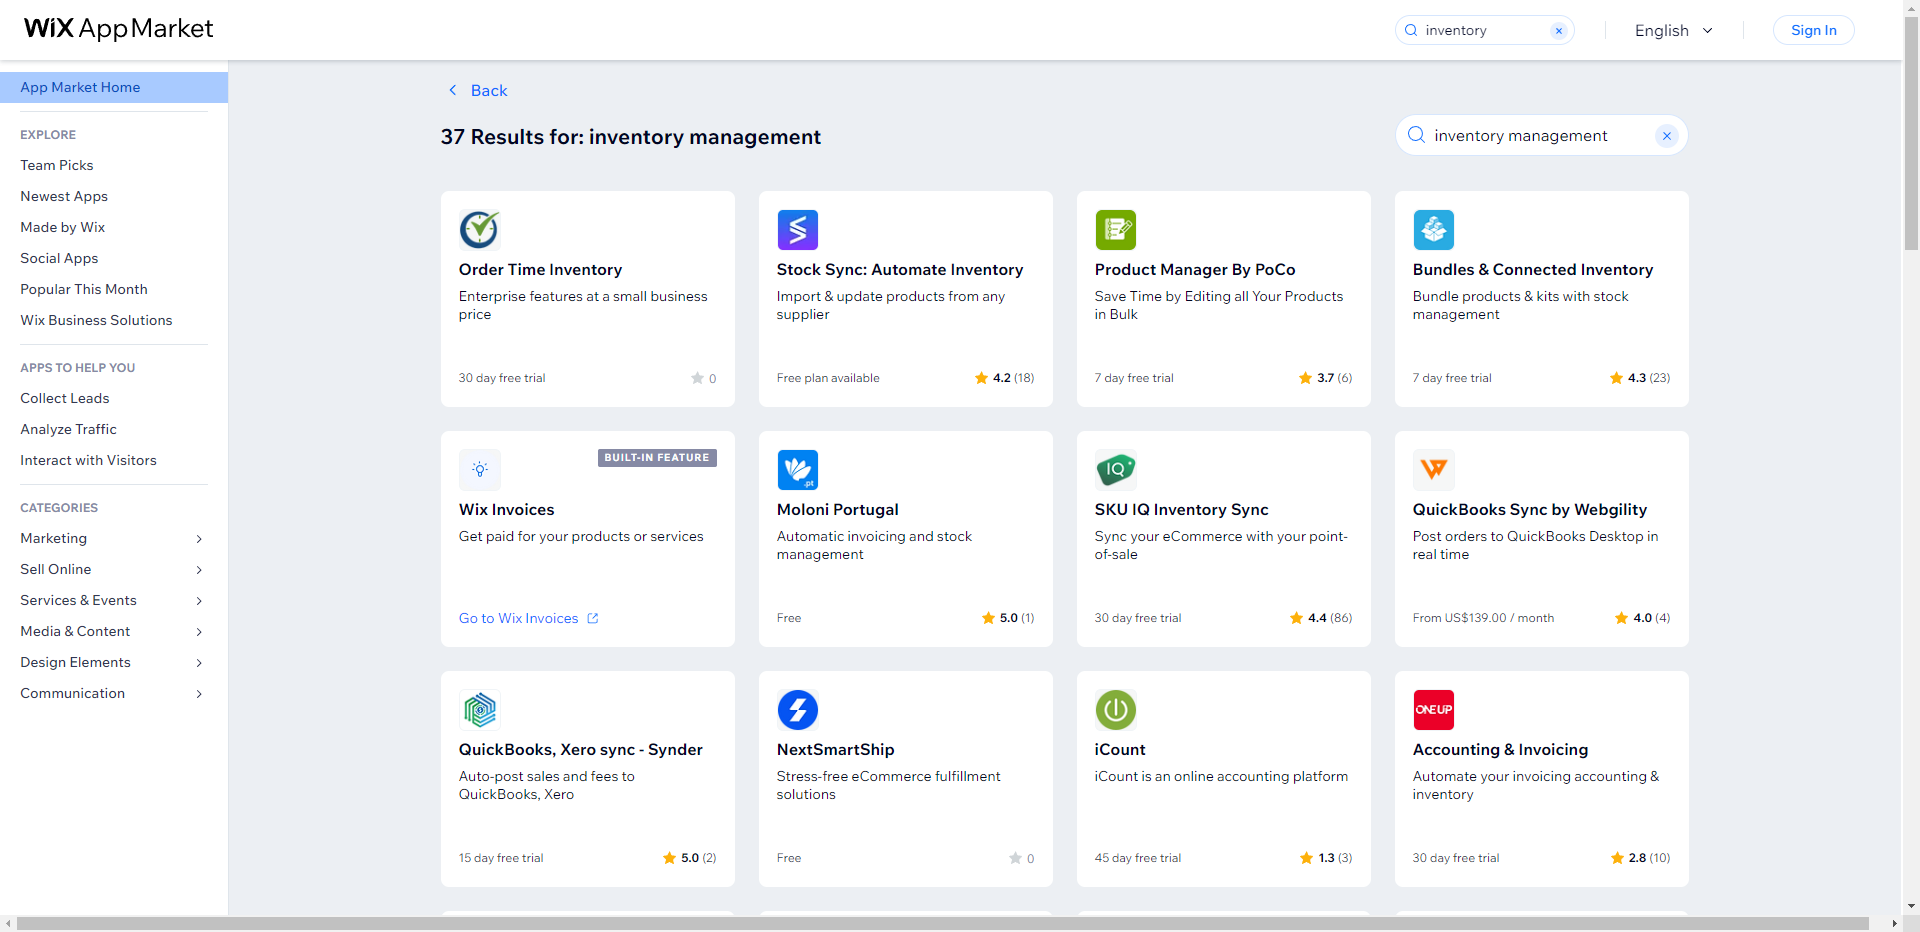Click the Wix App Market logo
The image size is (1920, 932).
click(x=118, y=29)
